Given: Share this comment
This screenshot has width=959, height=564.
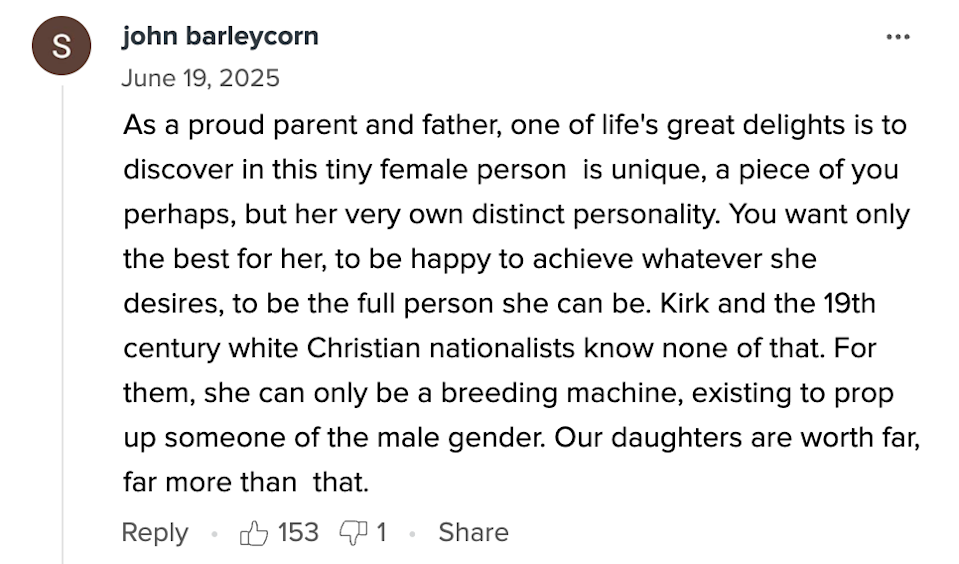Looking at the screenshot, I should pos(473,532).
